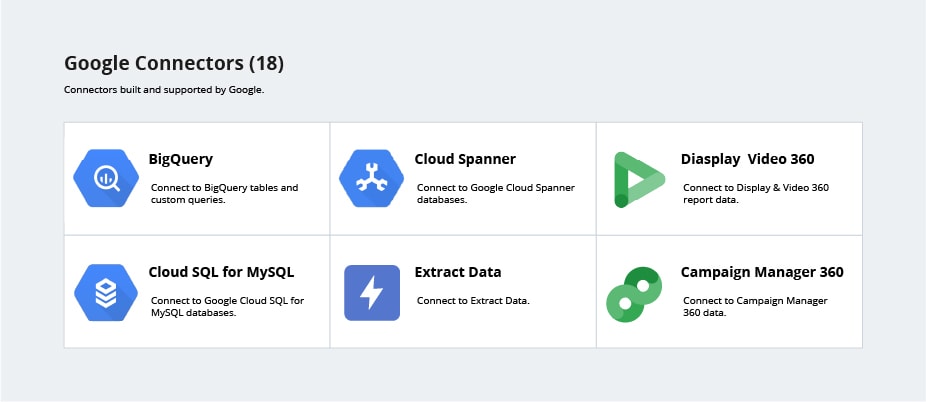
Task: Click the BigQuery hexagon icon
Action: [x=105, y=179]
